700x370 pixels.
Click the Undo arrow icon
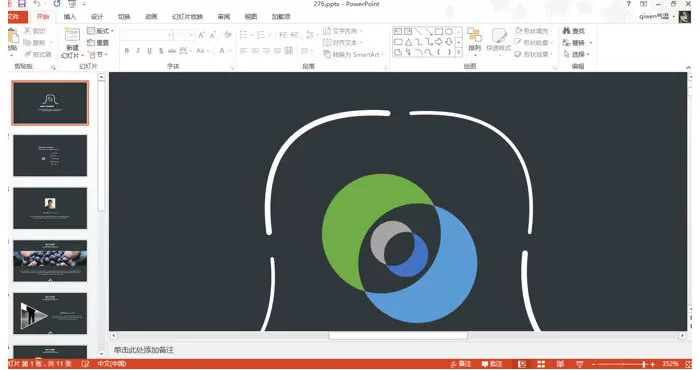(x=37, y=4)
